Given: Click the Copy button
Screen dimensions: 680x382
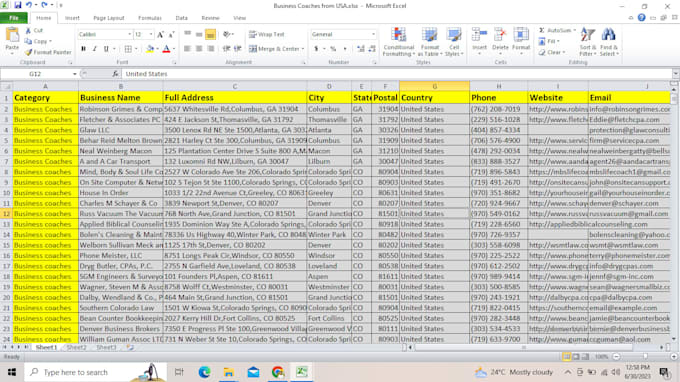Looking at the screenshot, I should pyautogui.click(x=37, y=41).
